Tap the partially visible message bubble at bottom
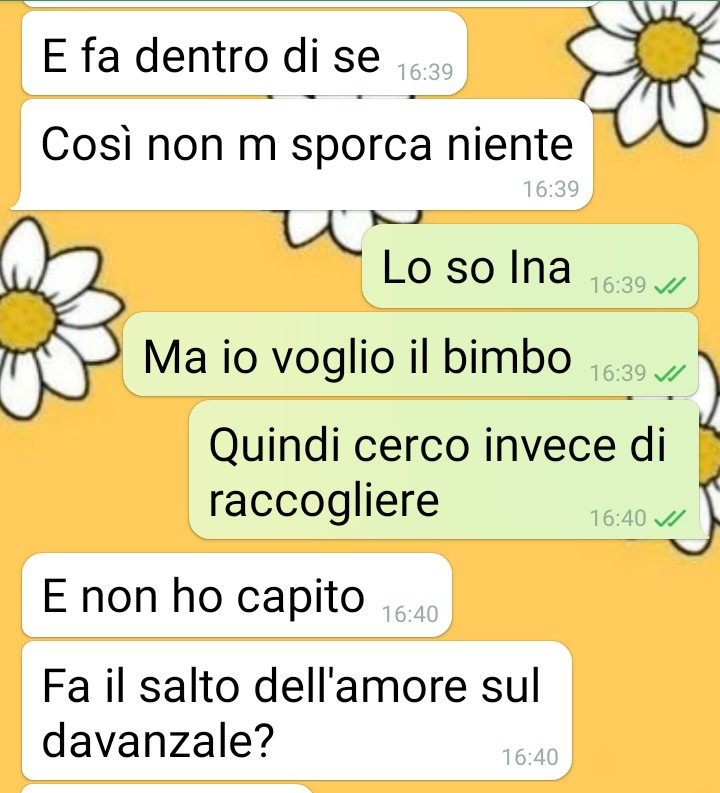This screenshot has width=720, height=793. (x=167, y=788)
